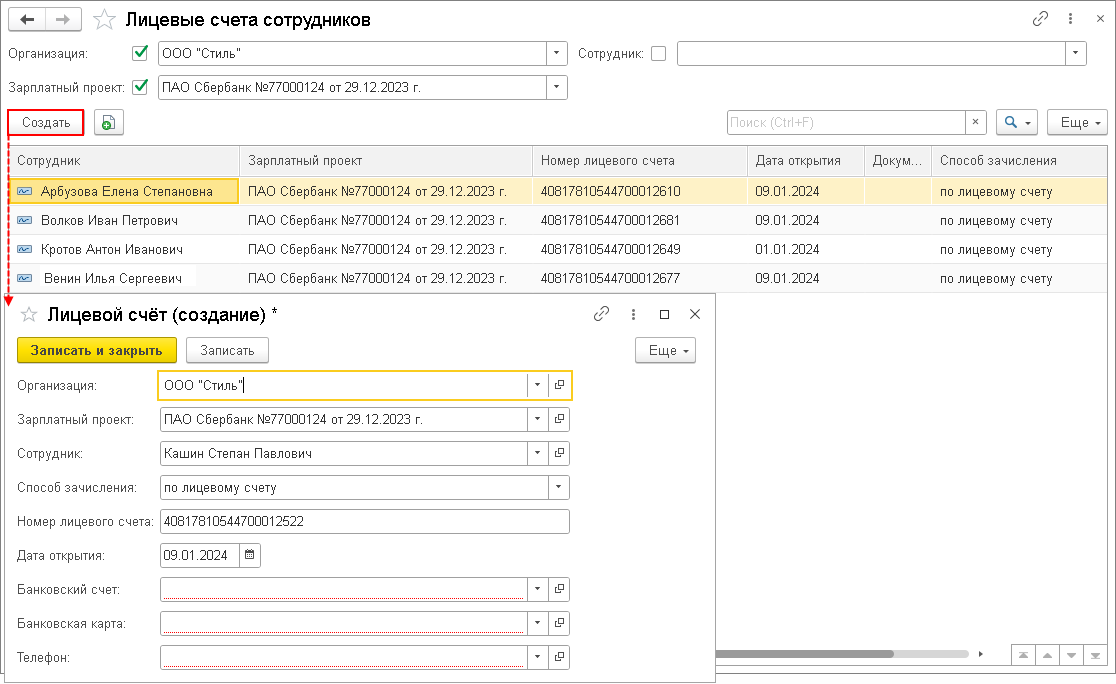Click the navigate back arrow
The width and height of the screenshot is (1116, 684).
click(x=27, y=19)
